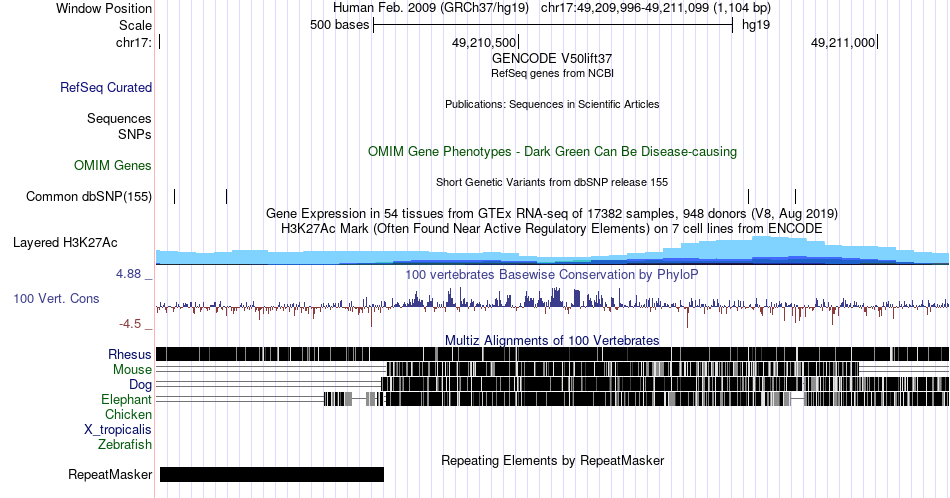Click the Window Position label
This screenshot has width=950, height=498.
click(104, 8)
